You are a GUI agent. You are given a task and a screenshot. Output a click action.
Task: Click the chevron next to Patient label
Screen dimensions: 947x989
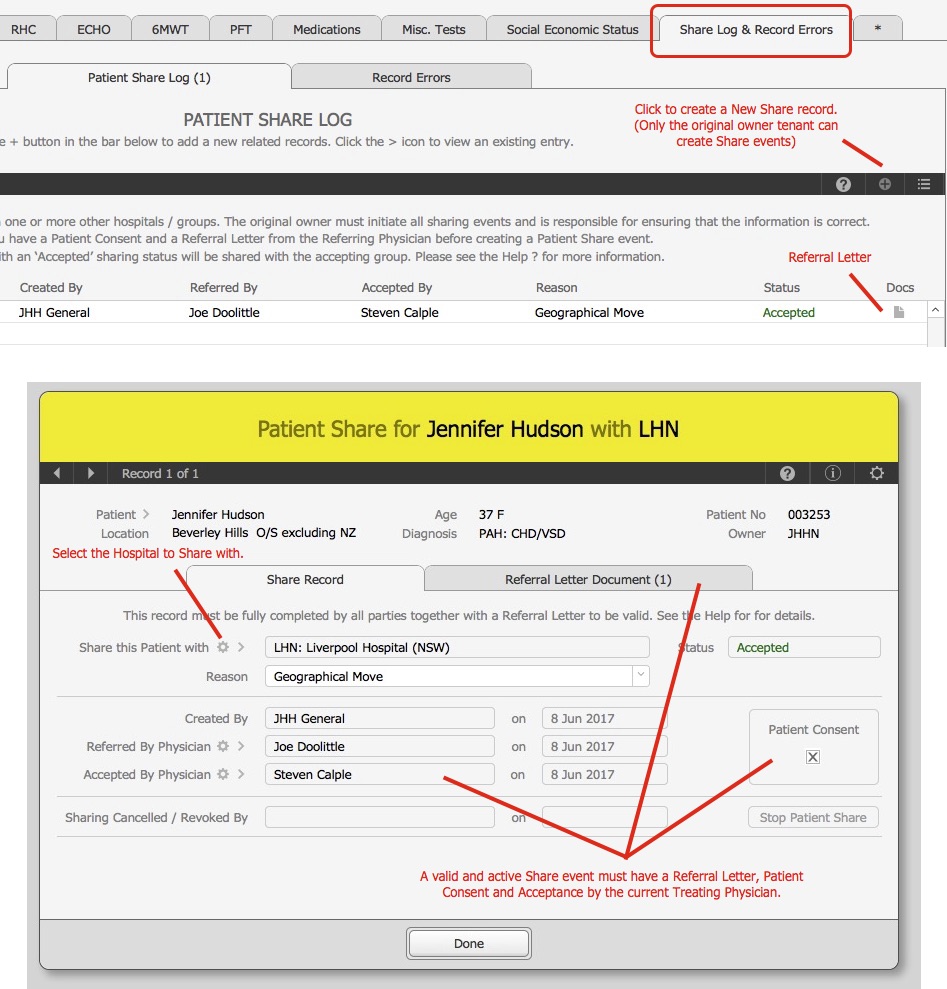coord(147,514)
